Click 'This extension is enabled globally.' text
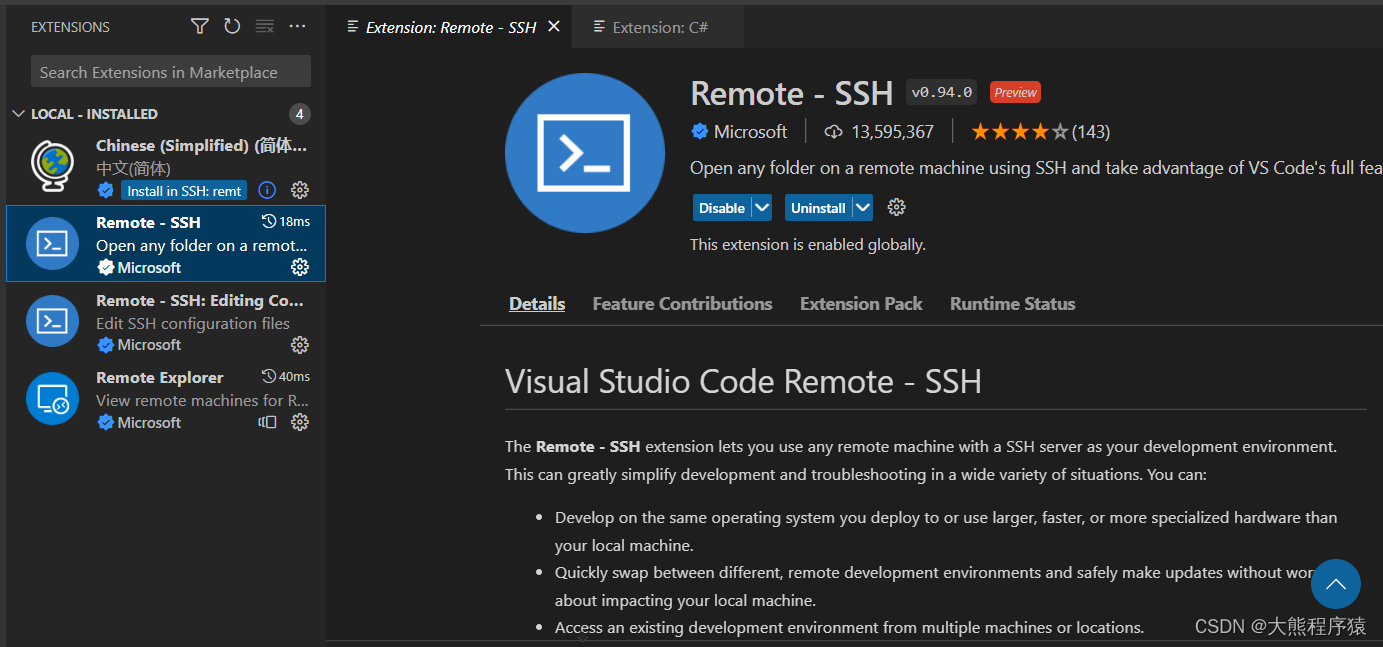1383x647 pixels. click(x=808, y=244)
